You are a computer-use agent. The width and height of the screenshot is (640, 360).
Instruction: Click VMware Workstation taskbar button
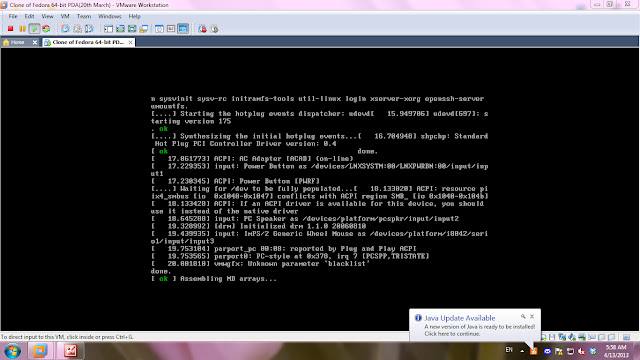pos(40,351)
